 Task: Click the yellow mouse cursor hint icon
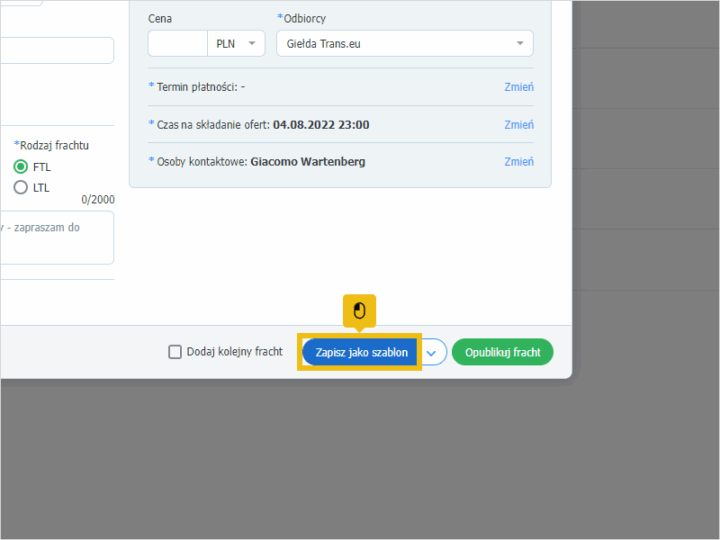pyautogui.click(x=359, y=311)
